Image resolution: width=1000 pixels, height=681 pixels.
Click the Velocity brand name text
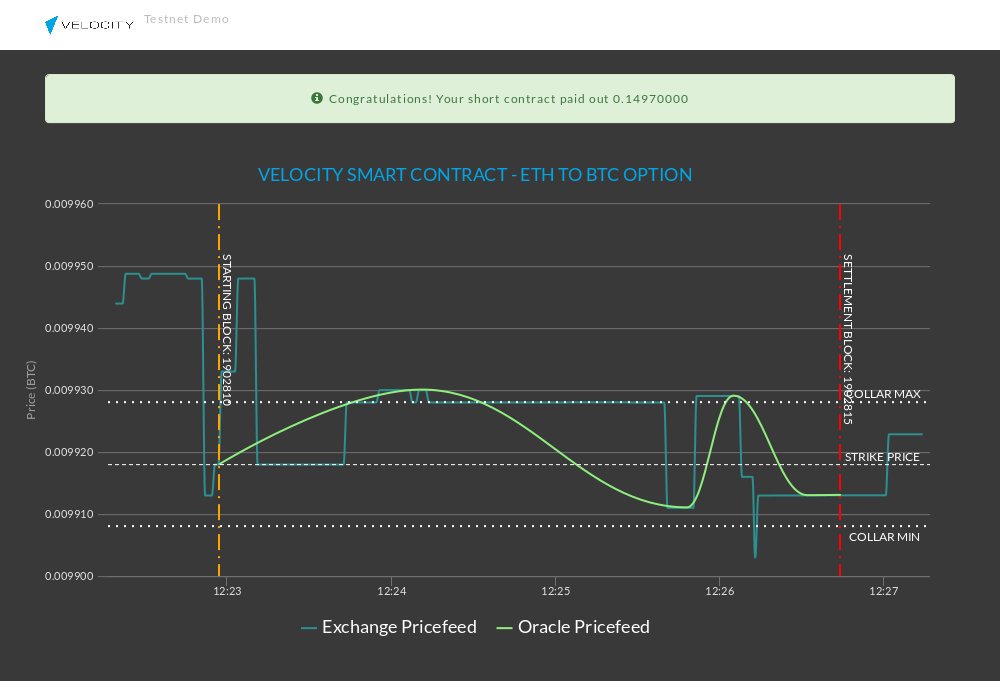[98, 25]
